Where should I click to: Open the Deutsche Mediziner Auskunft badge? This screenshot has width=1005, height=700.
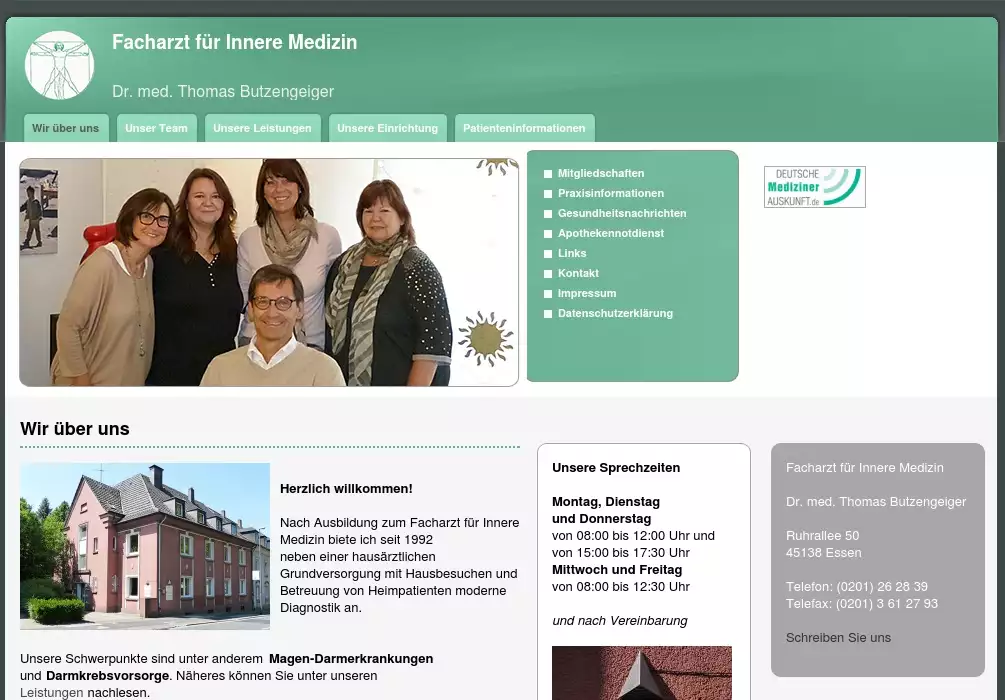[x=814, y=187]
